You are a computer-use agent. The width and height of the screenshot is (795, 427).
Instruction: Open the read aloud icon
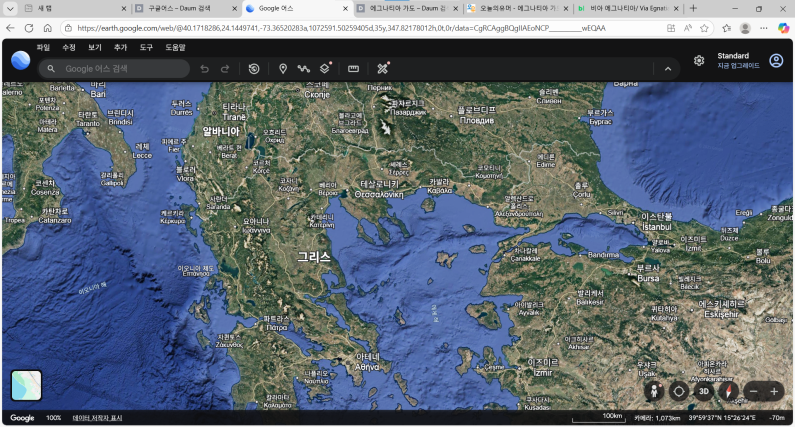(x=688, y=28)
